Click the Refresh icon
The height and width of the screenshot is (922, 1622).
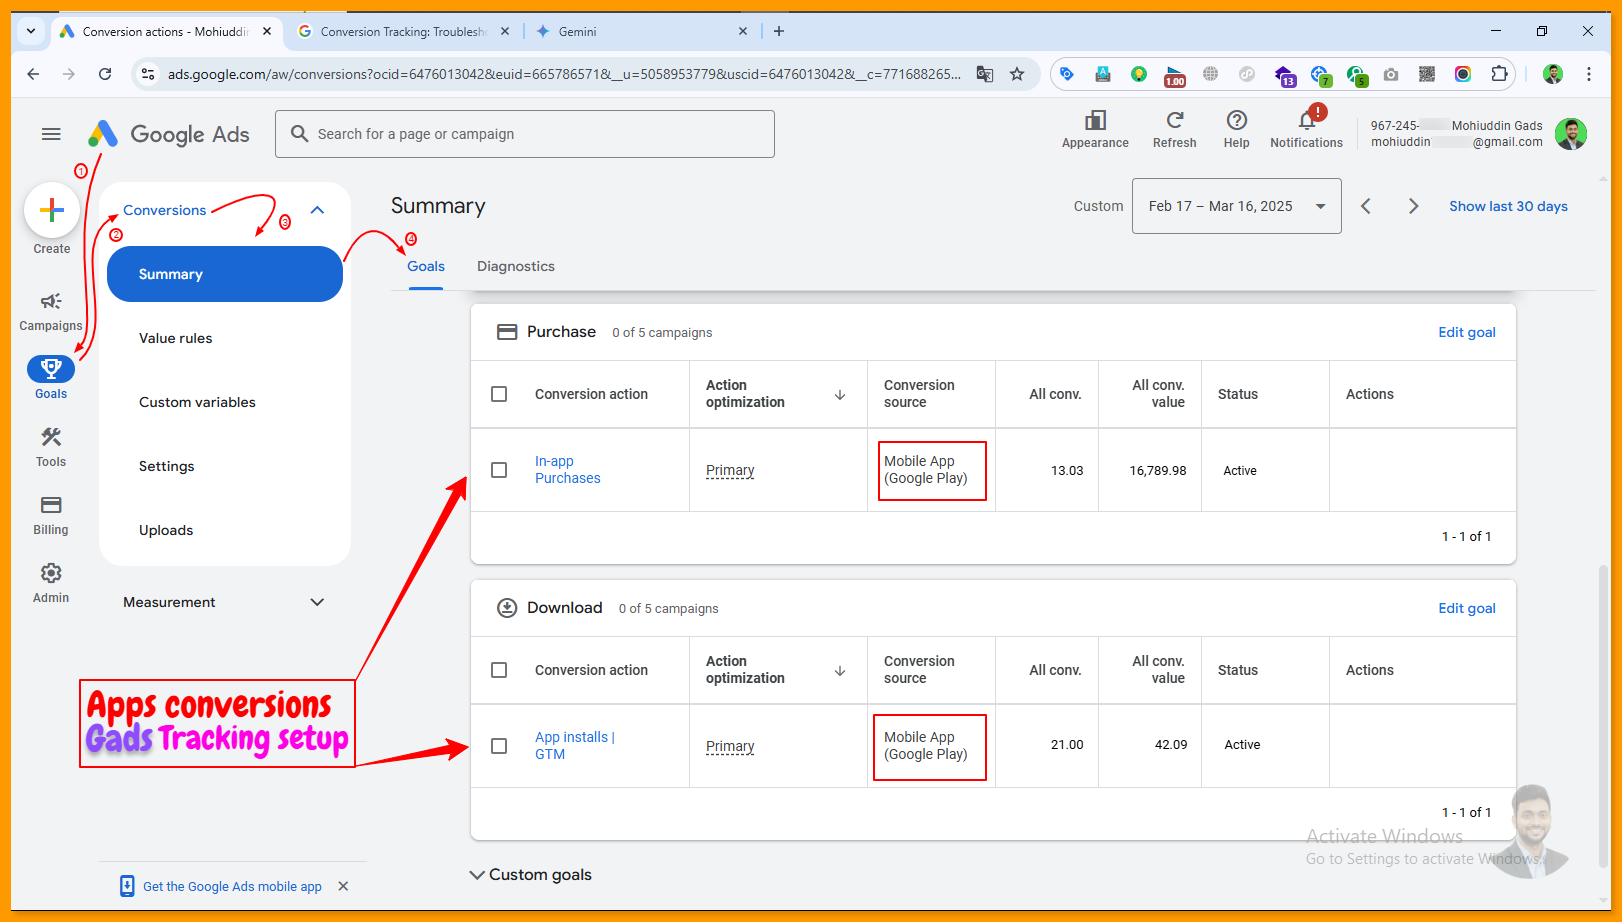coord(1174,121)
